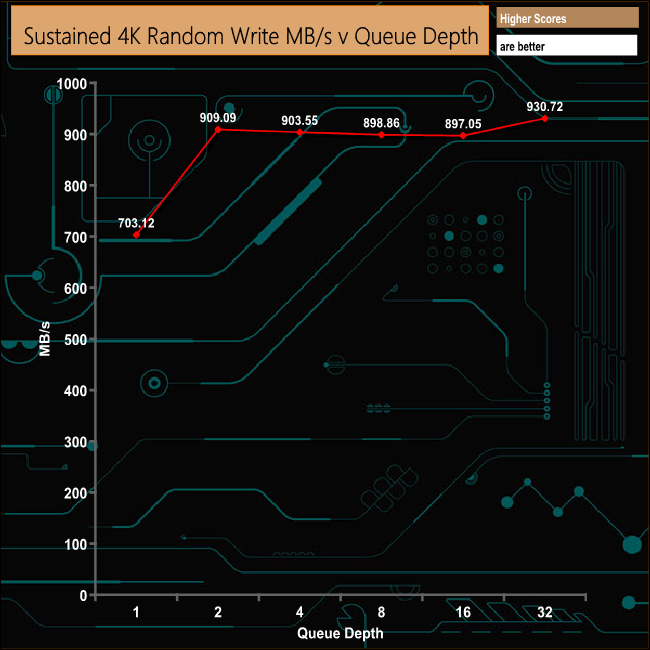
Task: Click the 800 y-axis label
Action: 75,187
